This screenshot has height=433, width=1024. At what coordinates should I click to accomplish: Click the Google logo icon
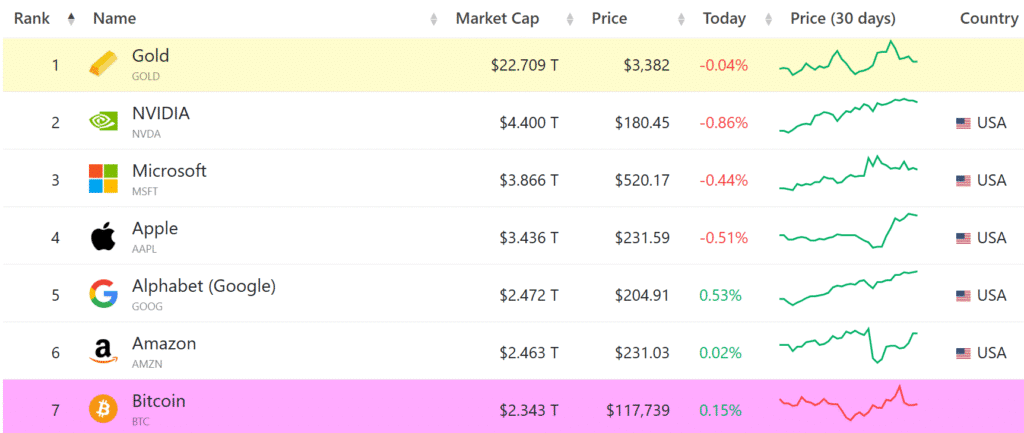[103, 295]
